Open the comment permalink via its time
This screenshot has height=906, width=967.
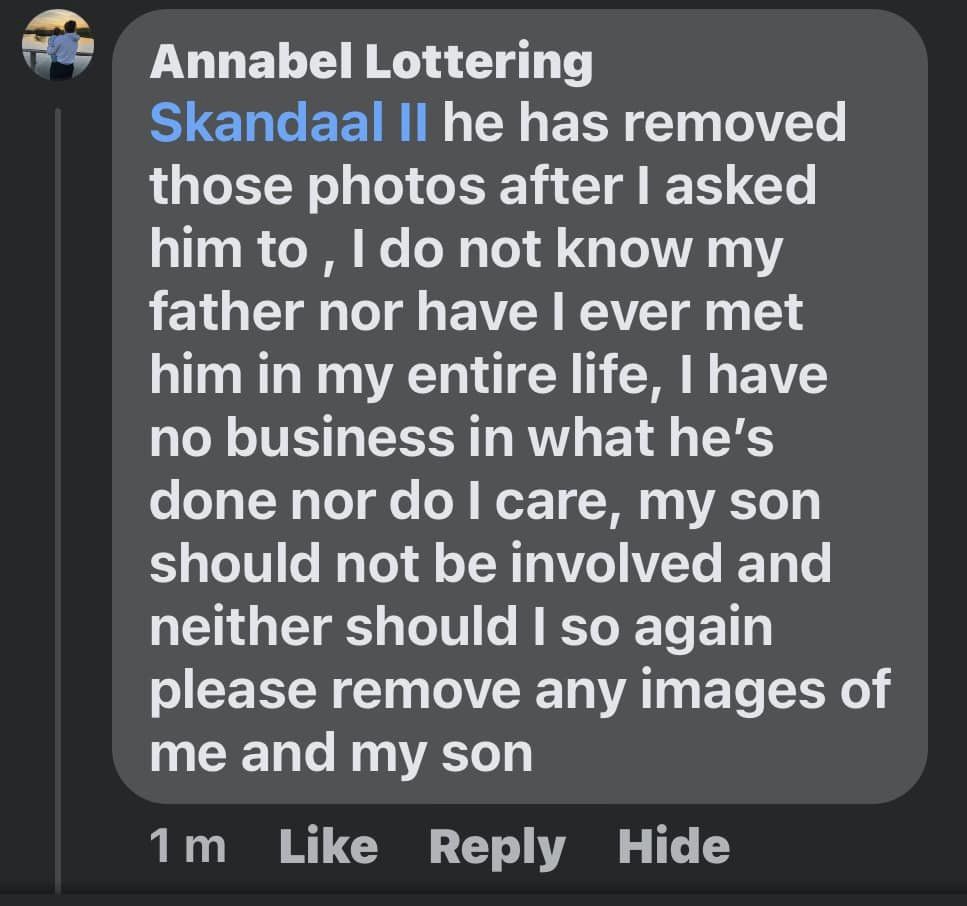[188, 847]
